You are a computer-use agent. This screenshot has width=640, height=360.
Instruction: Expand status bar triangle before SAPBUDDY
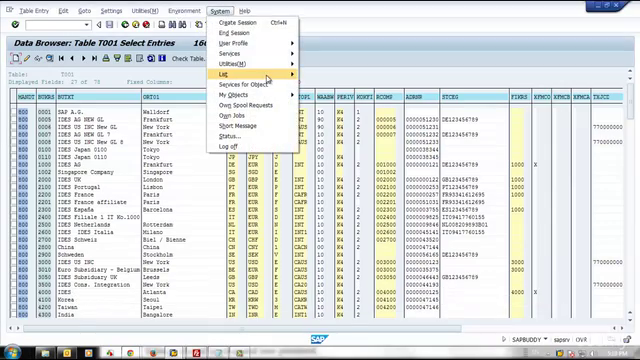point(504,339)
